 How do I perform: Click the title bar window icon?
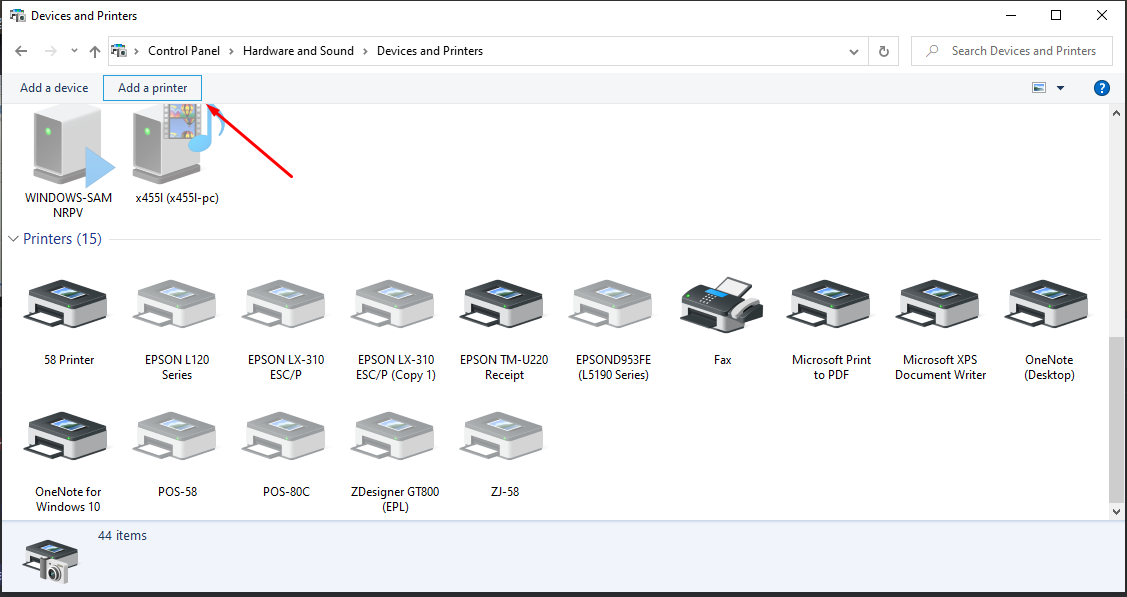click(x=17, y=15)
